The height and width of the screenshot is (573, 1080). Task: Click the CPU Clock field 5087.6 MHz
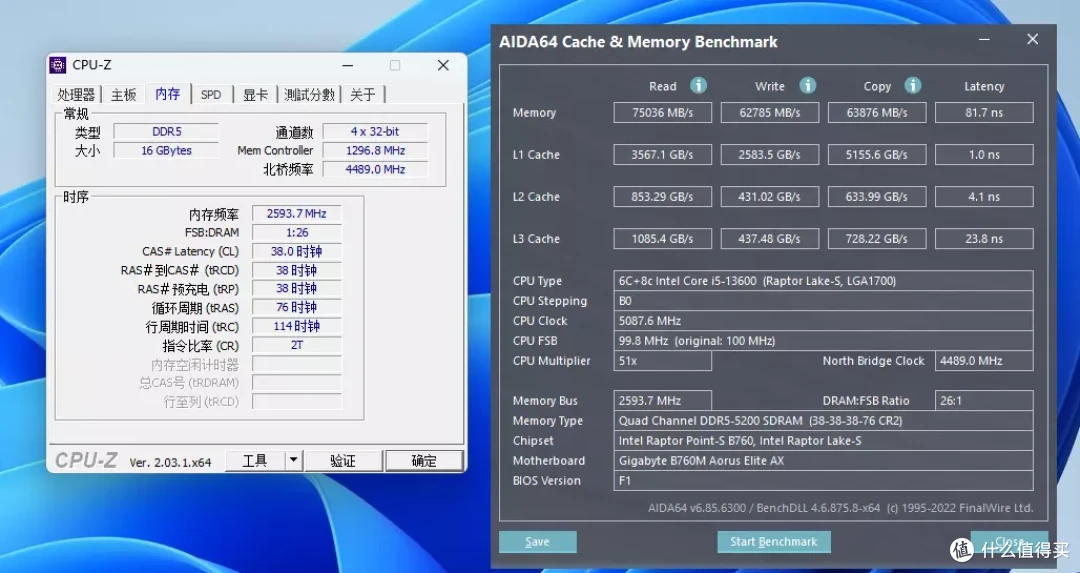click(x=823, y=320)
